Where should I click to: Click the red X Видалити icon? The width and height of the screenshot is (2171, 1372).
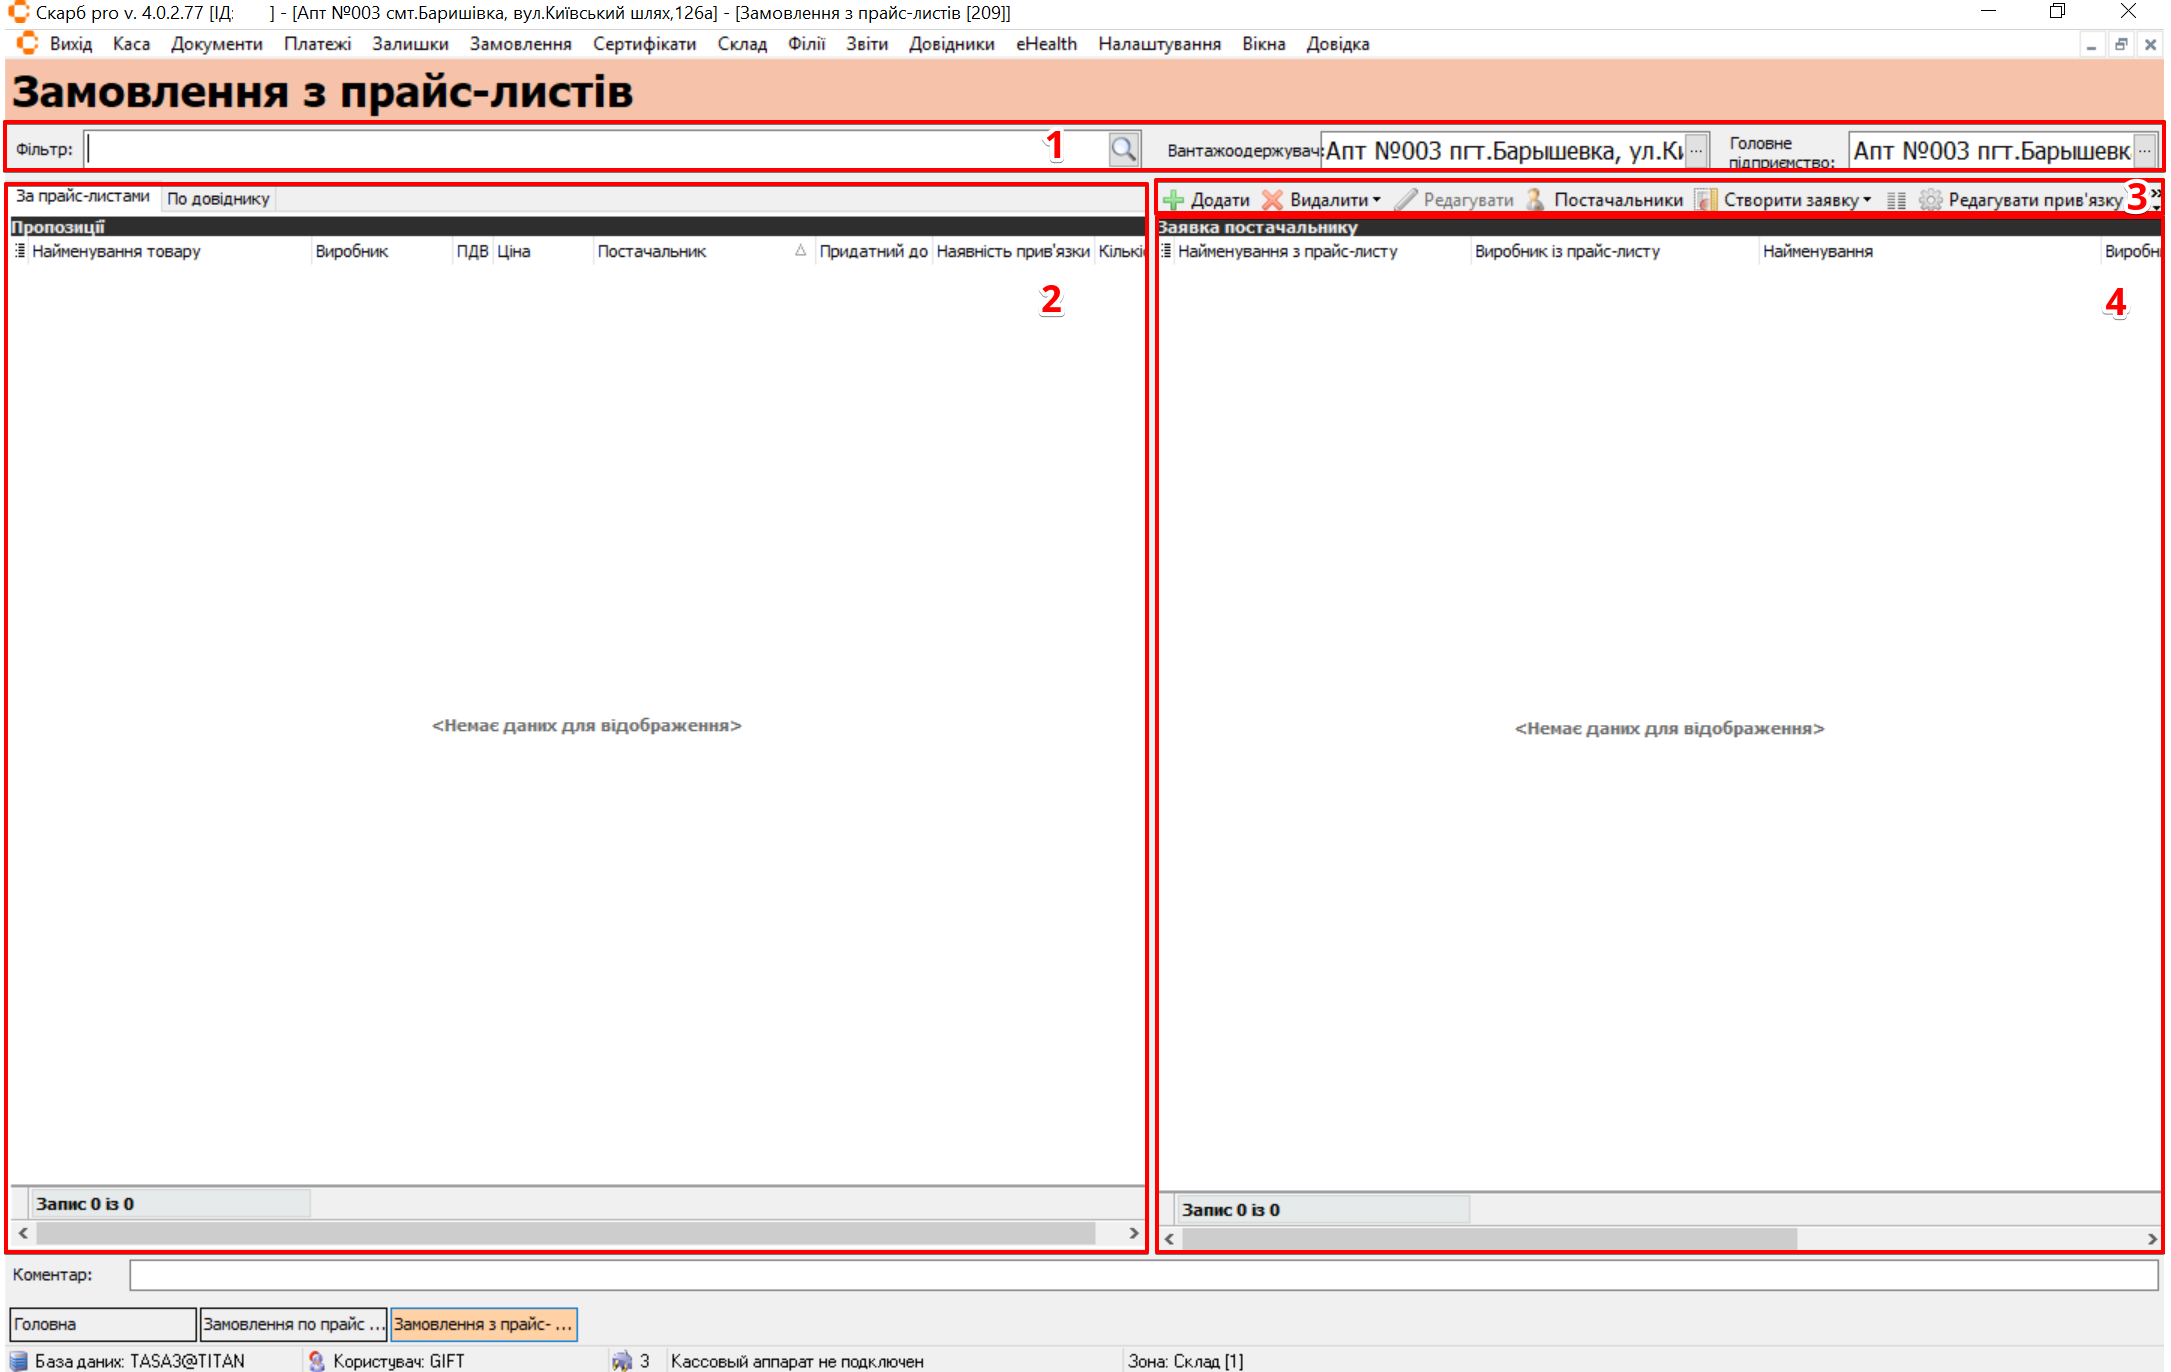[x=1272, y=200]
